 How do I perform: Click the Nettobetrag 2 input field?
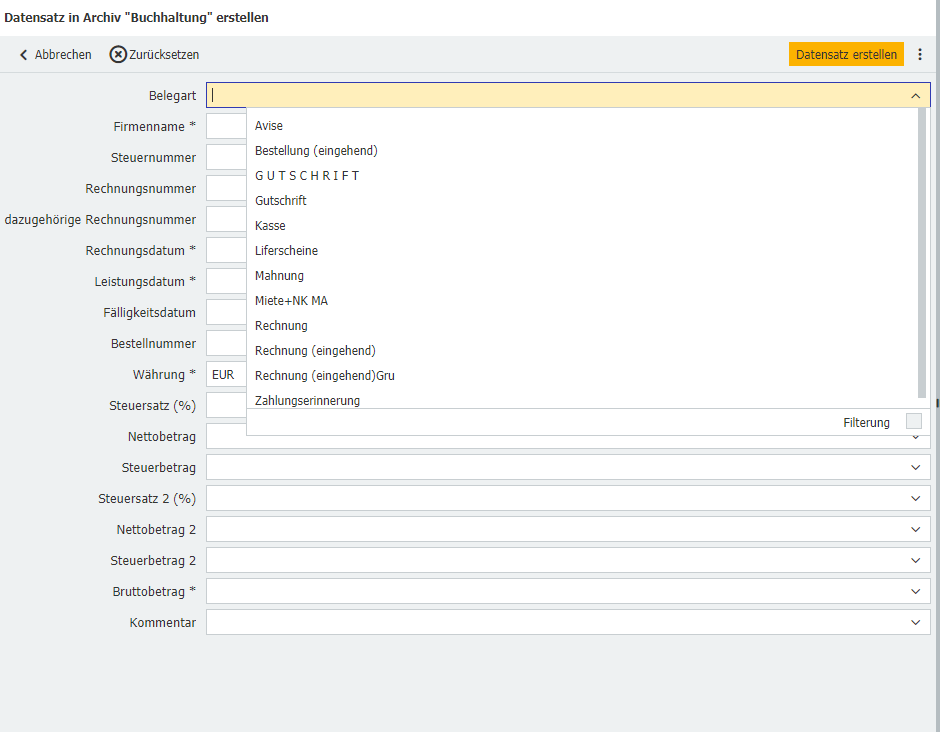550,530
